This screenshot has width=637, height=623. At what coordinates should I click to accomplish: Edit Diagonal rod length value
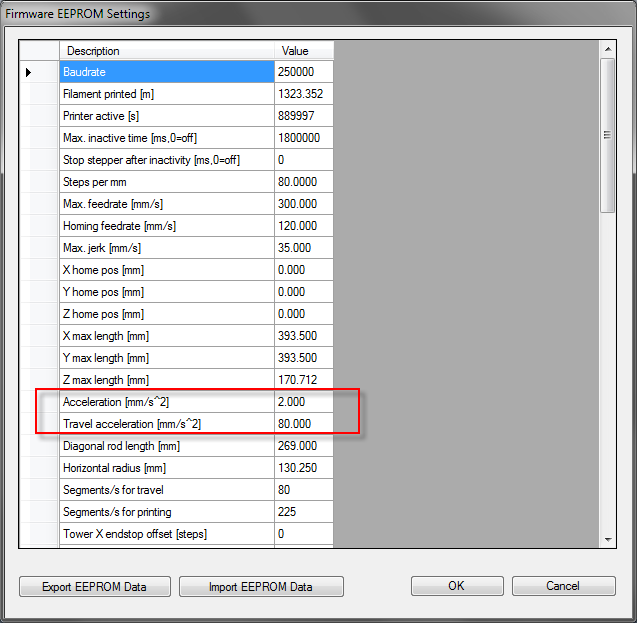[x=303, y=446]
